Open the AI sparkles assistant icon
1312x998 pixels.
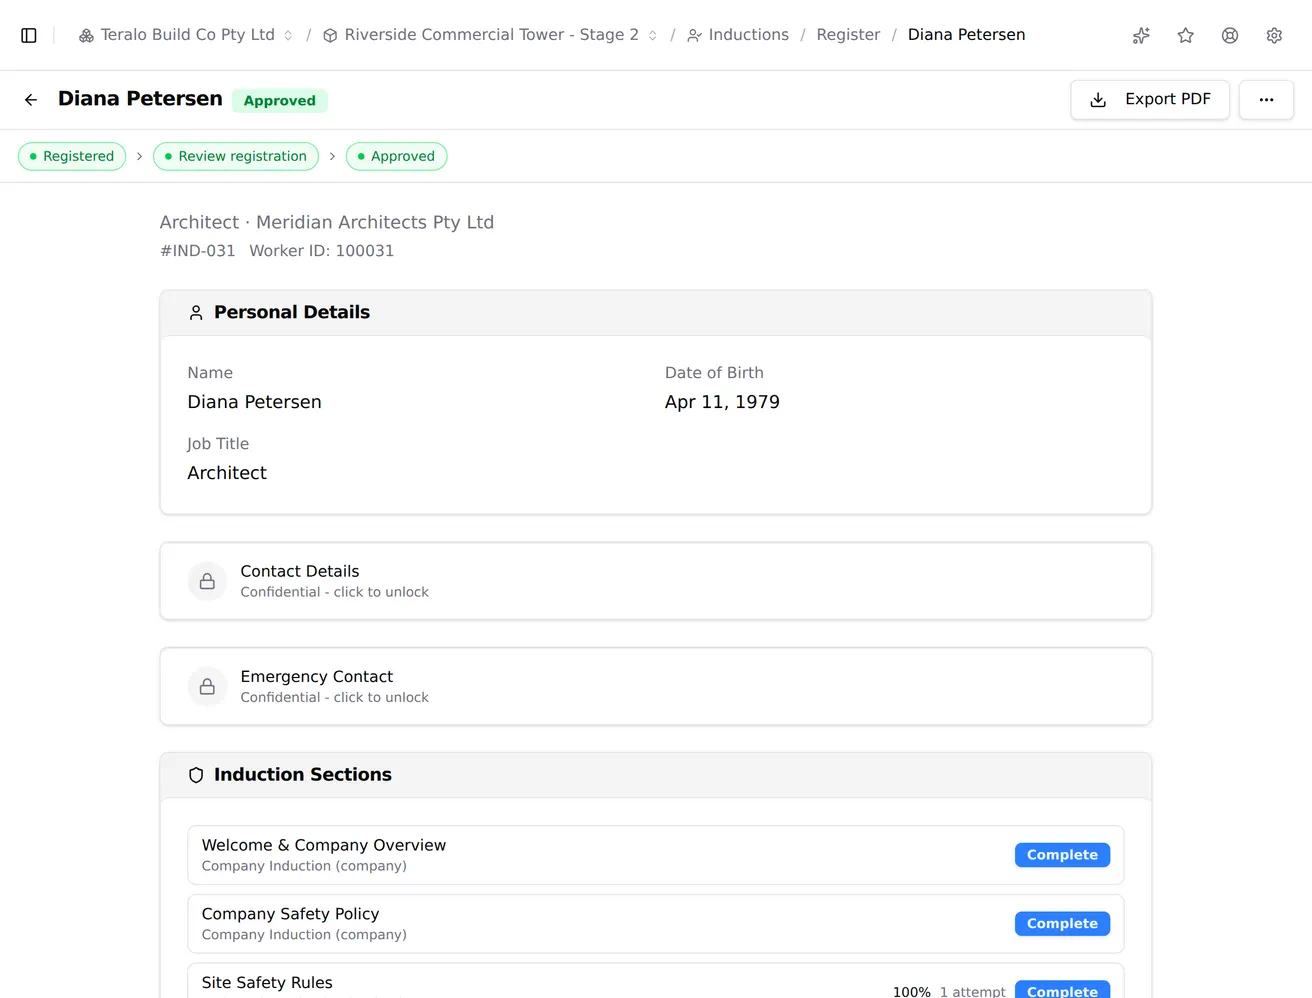[1141, 35]
